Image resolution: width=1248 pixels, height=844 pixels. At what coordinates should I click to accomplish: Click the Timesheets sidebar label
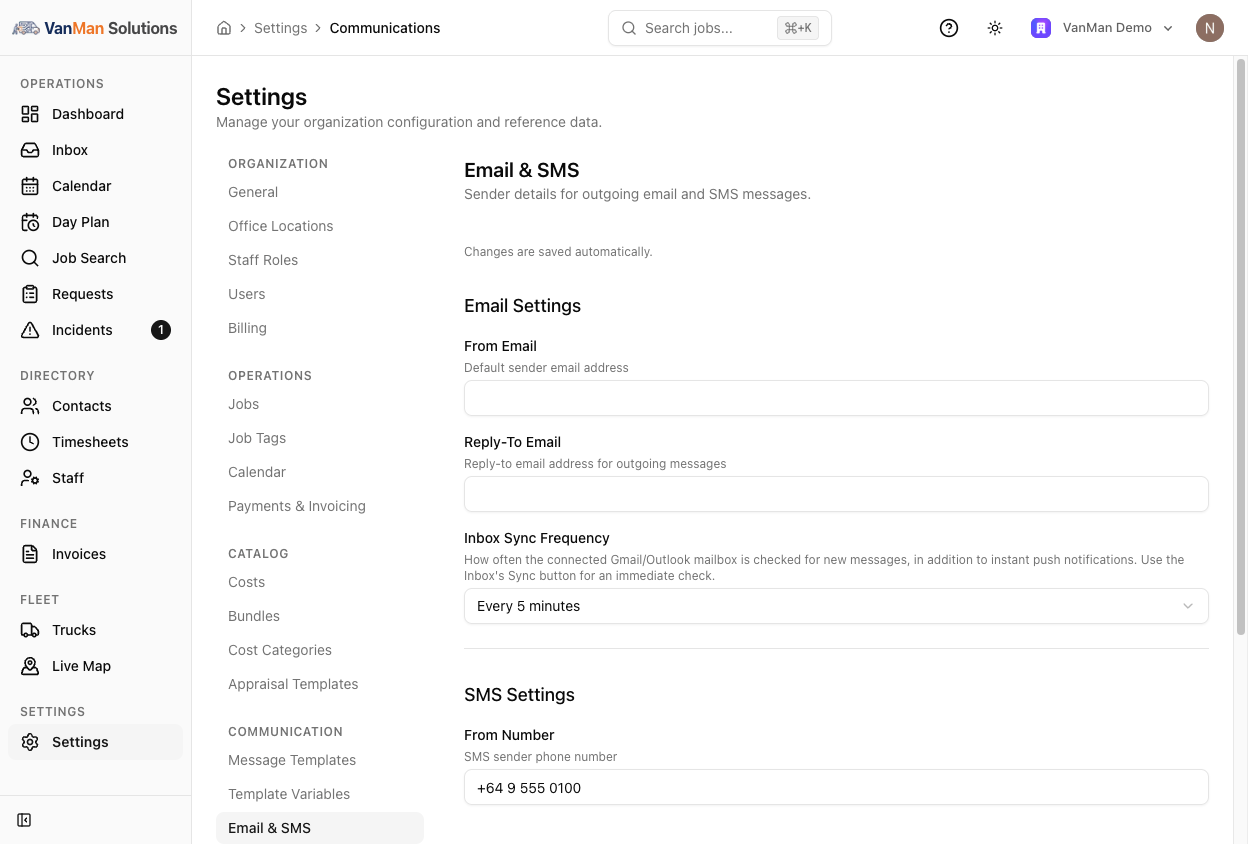click(x=90, y=442)
